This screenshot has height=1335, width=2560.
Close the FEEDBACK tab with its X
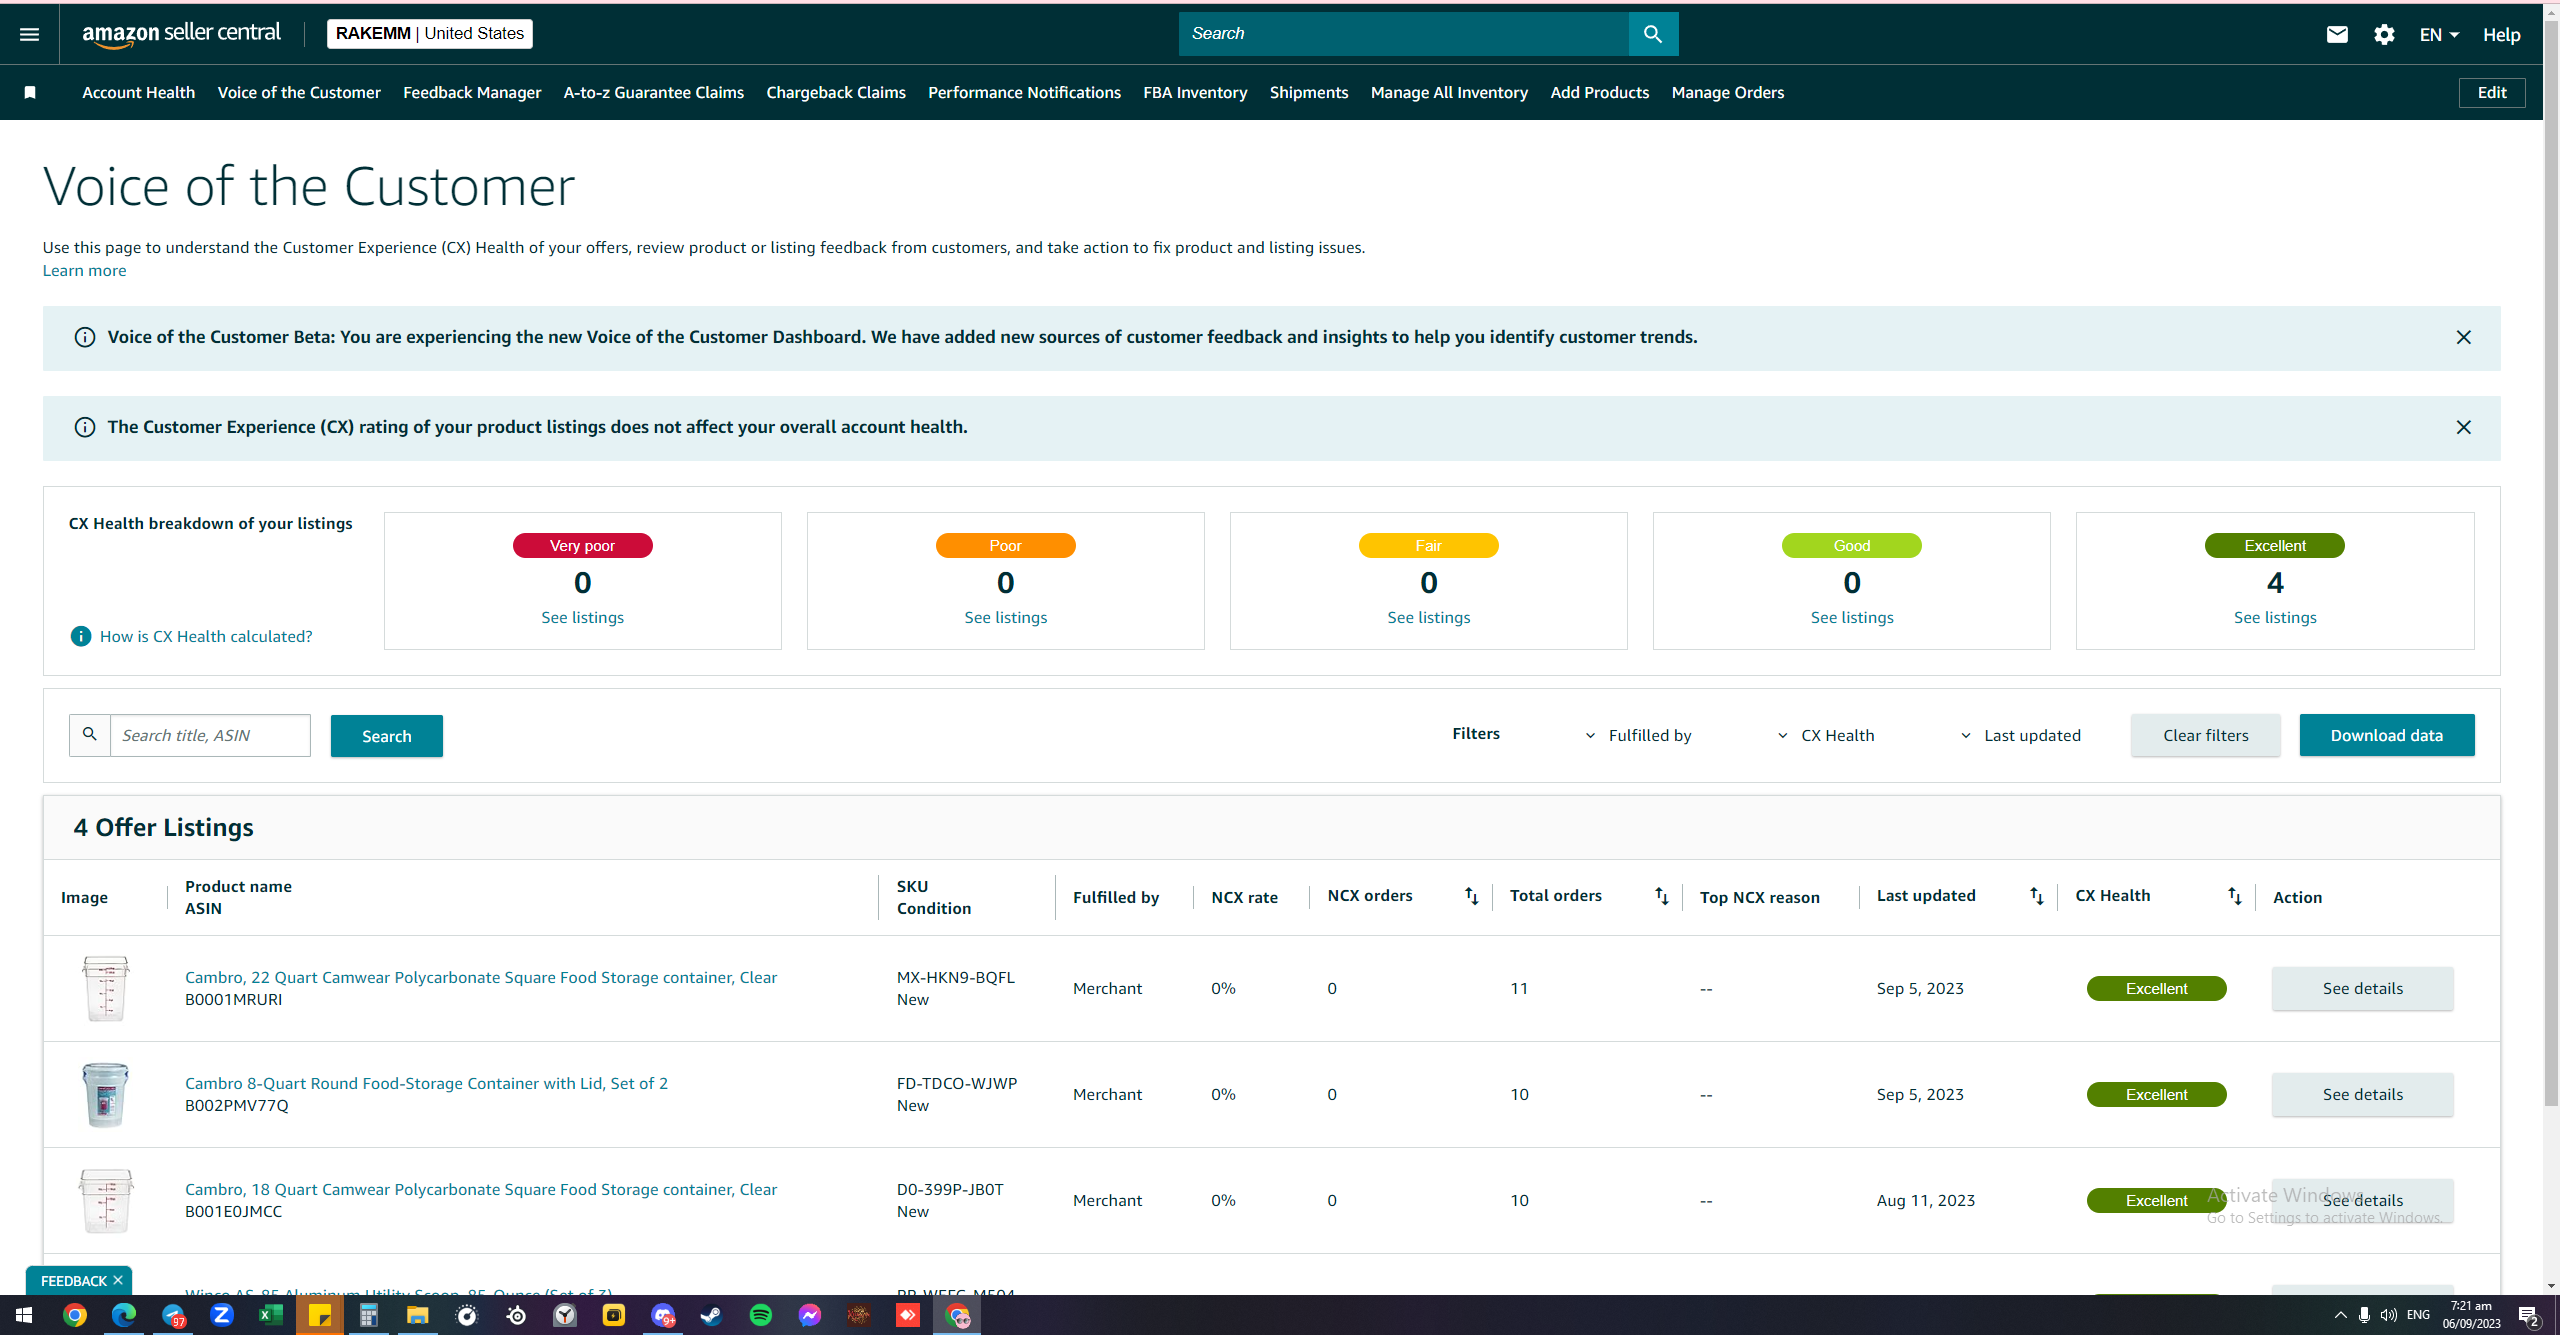[118, 1280]
